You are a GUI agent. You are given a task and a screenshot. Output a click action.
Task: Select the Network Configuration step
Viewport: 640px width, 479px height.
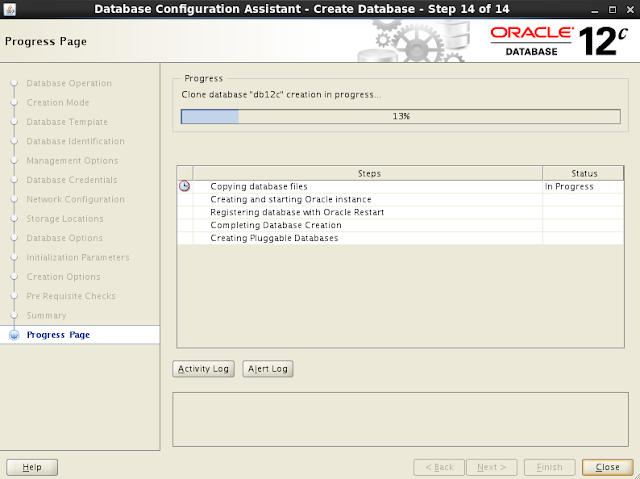click(x=76, y=200)
